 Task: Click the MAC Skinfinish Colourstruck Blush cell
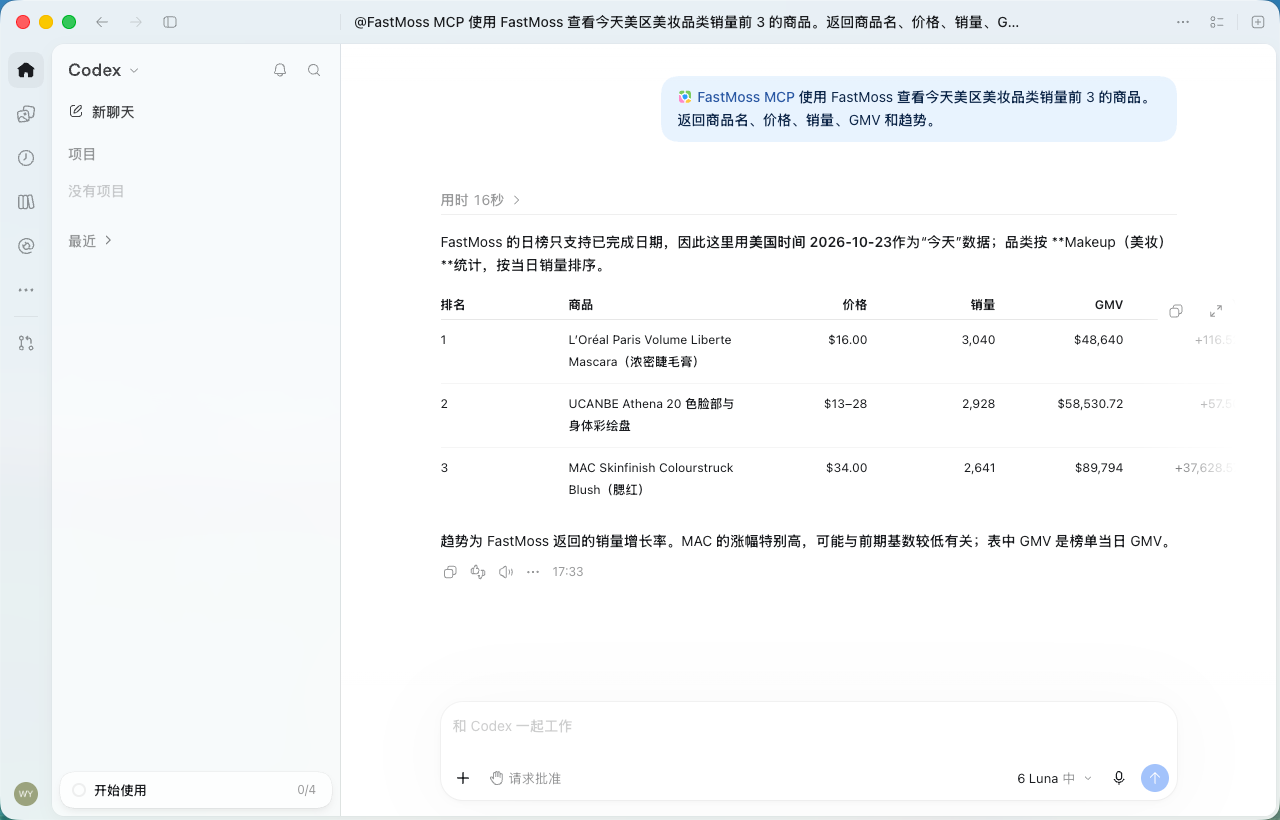coord(651,479)
